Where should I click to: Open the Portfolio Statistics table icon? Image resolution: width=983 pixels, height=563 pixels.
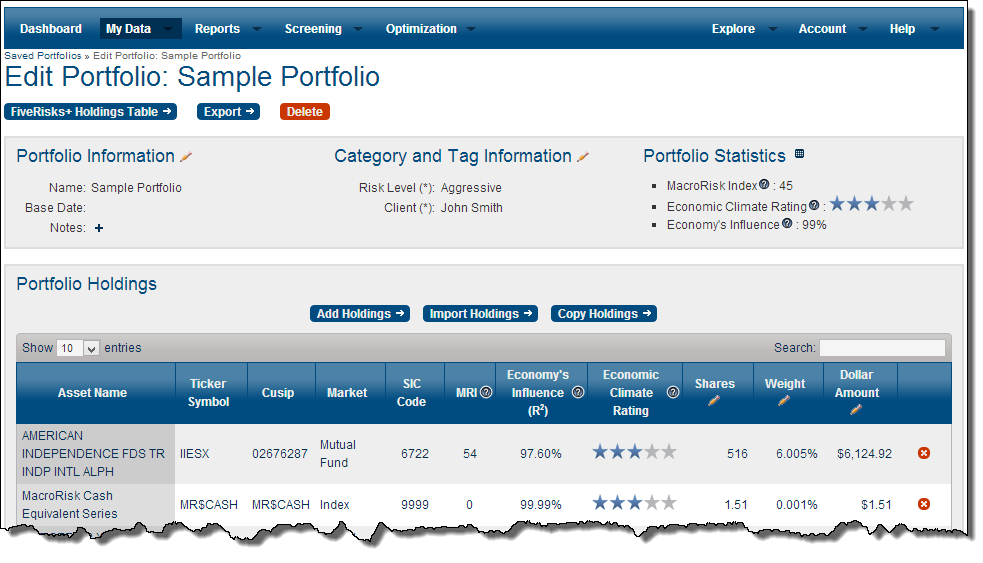tap(799, 154)
